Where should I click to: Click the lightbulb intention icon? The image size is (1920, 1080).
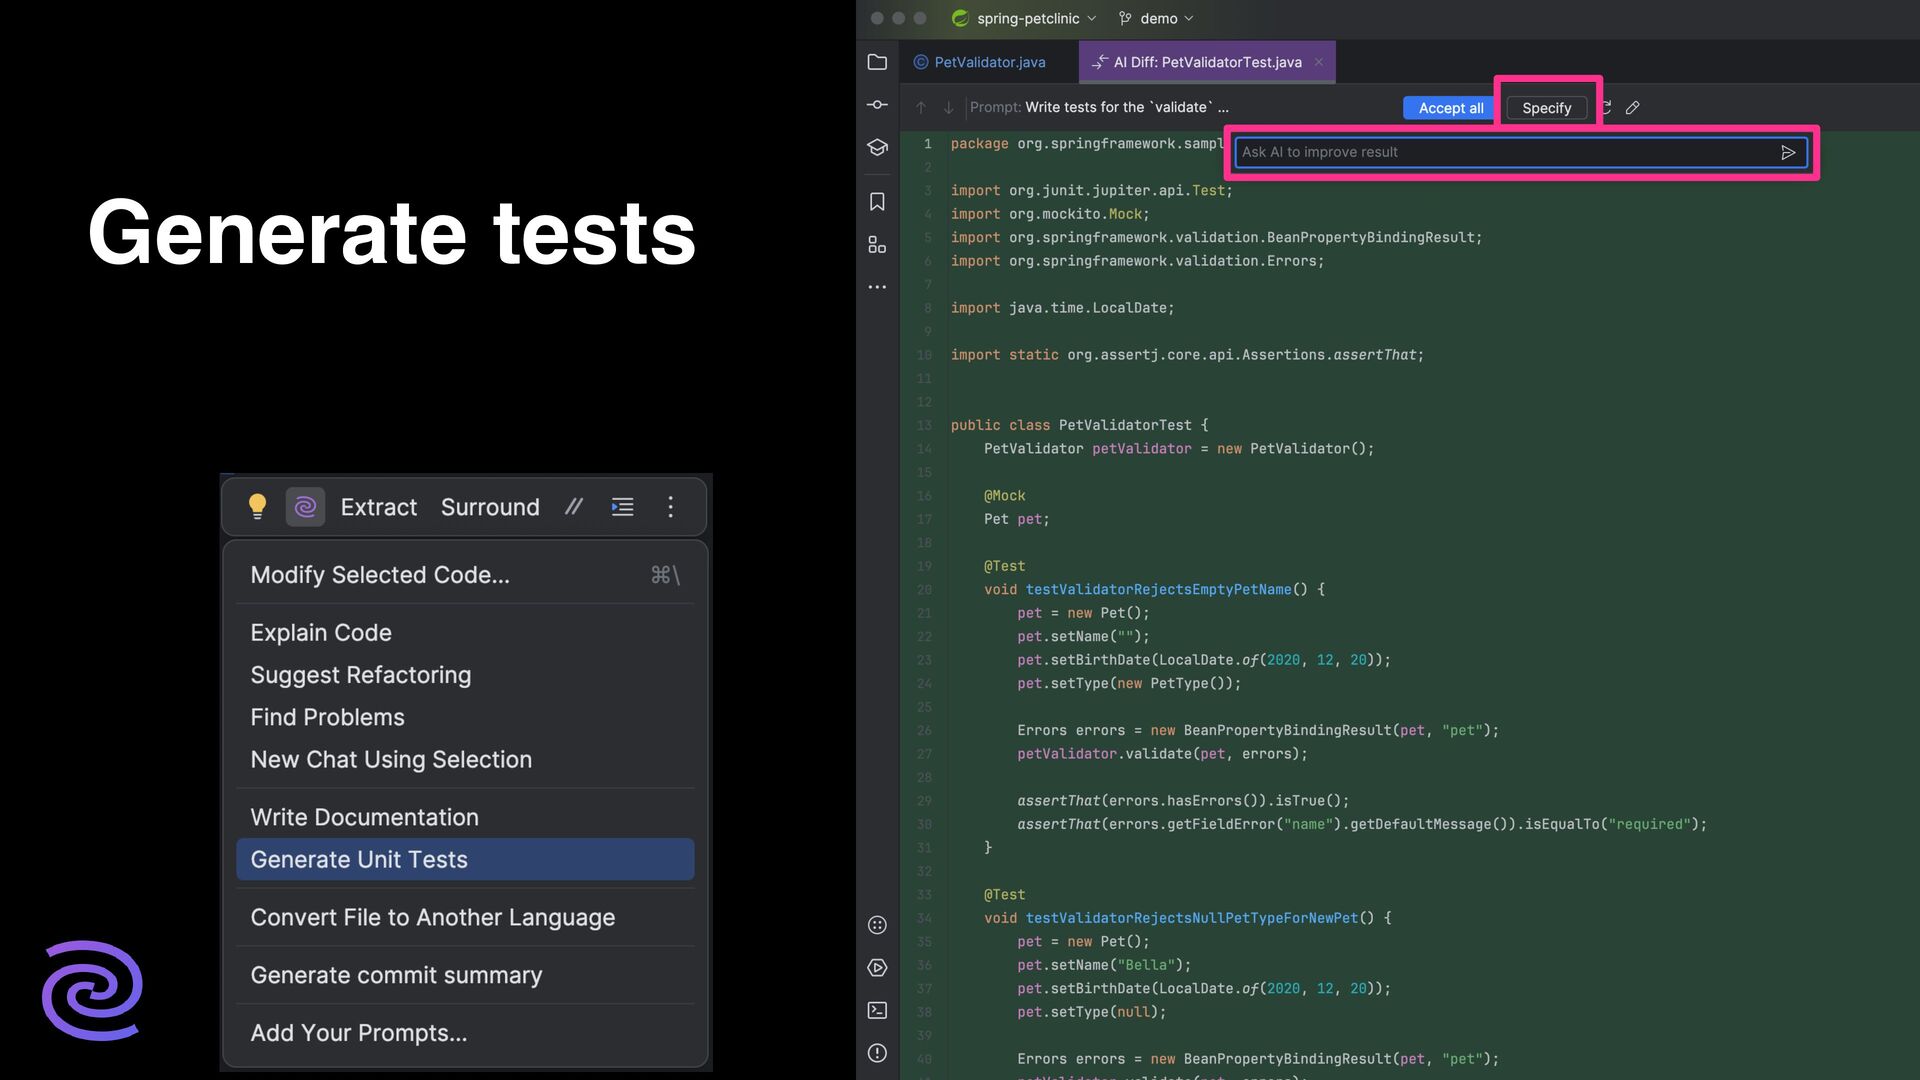[x=257, y=507]
